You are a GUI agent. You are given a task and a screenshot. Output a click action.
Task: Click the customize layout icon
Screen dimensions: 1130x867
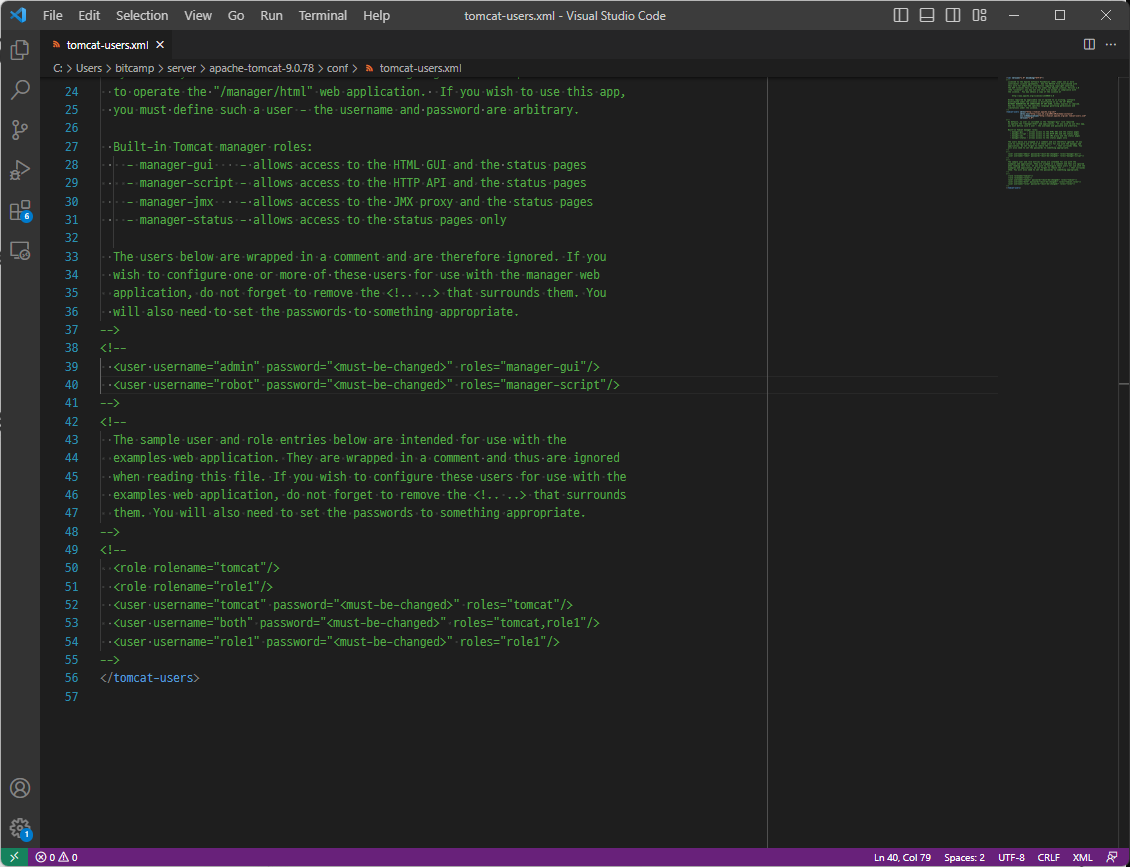(x=979, y=15)
